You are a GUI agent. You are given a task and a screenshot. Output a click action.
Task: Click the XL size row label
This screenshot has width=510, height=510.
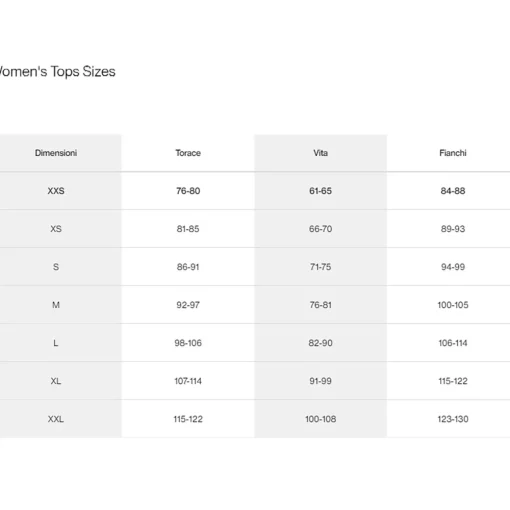point(56,381)
